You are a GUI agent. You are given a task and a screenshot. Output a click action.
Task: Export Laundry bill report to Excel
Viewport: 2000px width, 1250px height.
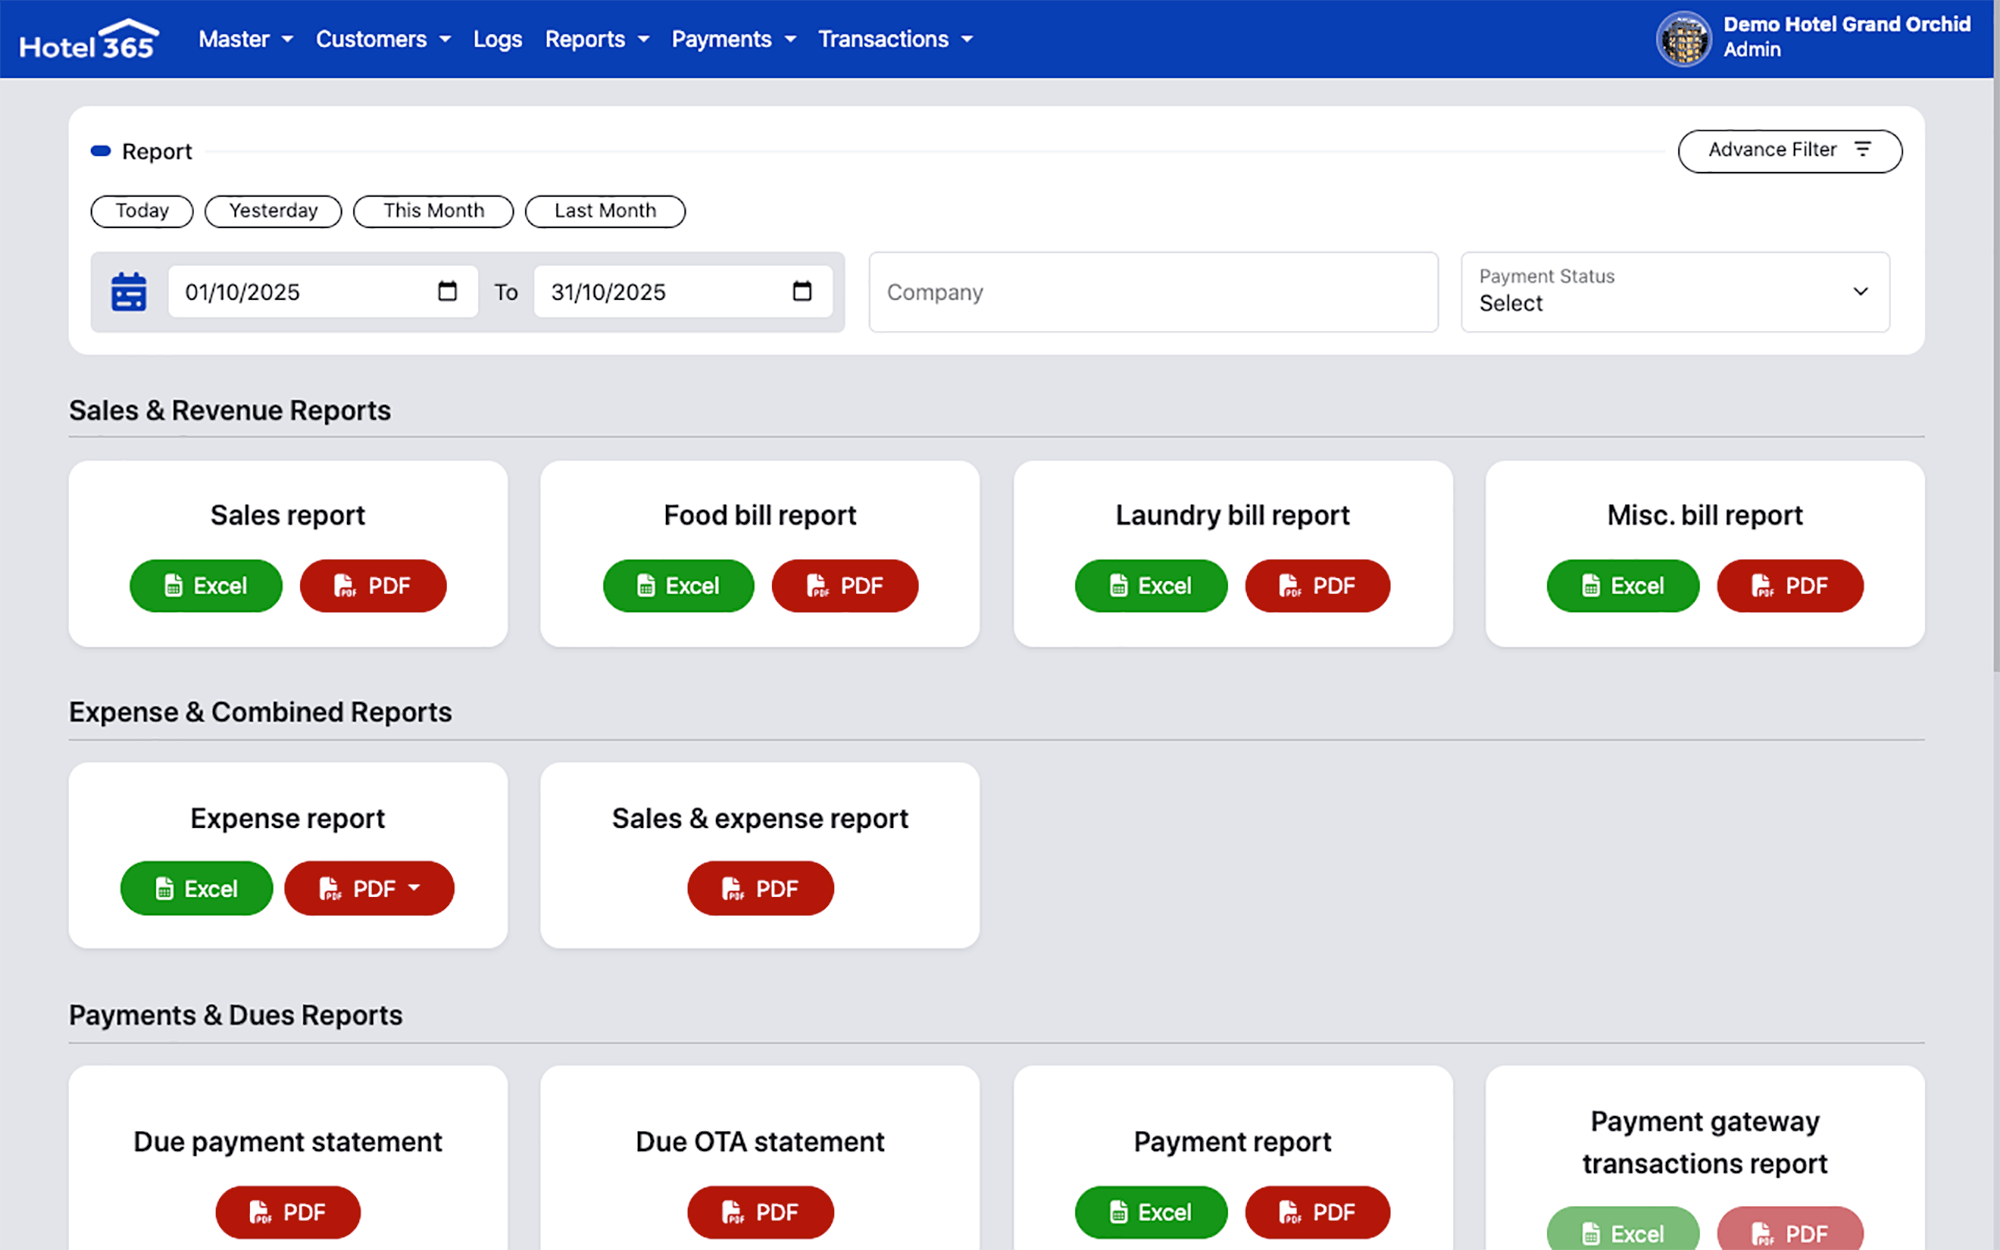pos(1150,586)
